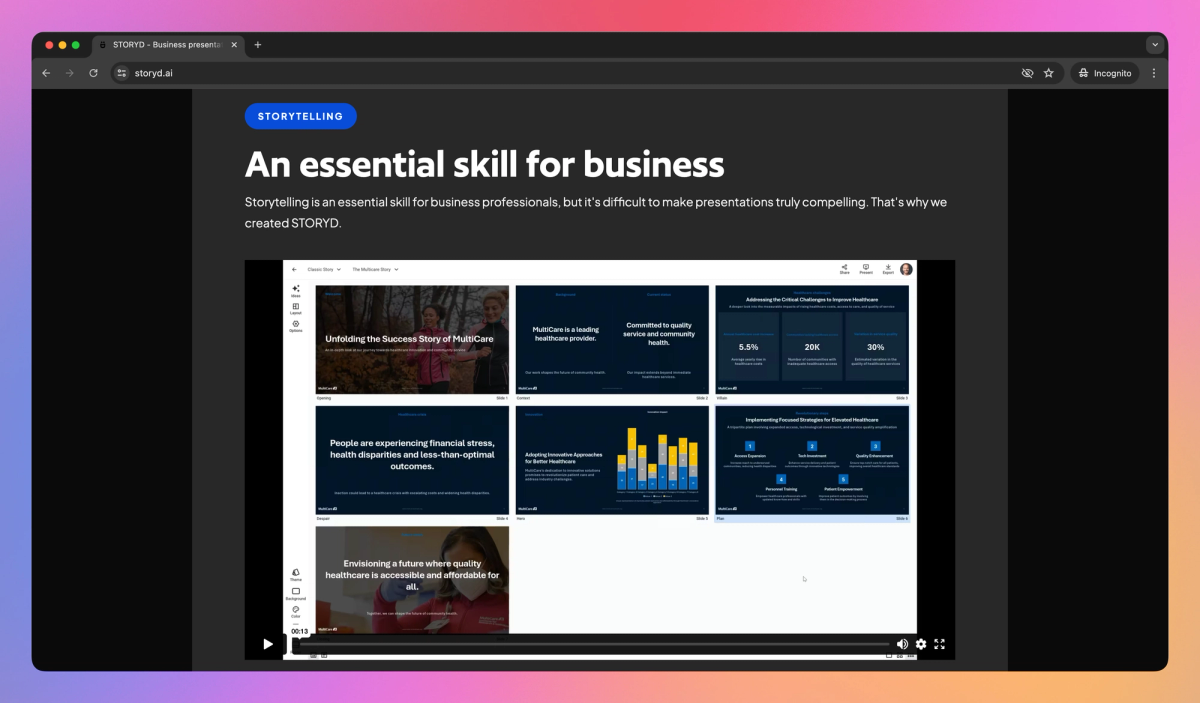Viewport: 1200px width, 703px height.
Task: Click the user avatar in the editor
Action: tap(906, 269)
